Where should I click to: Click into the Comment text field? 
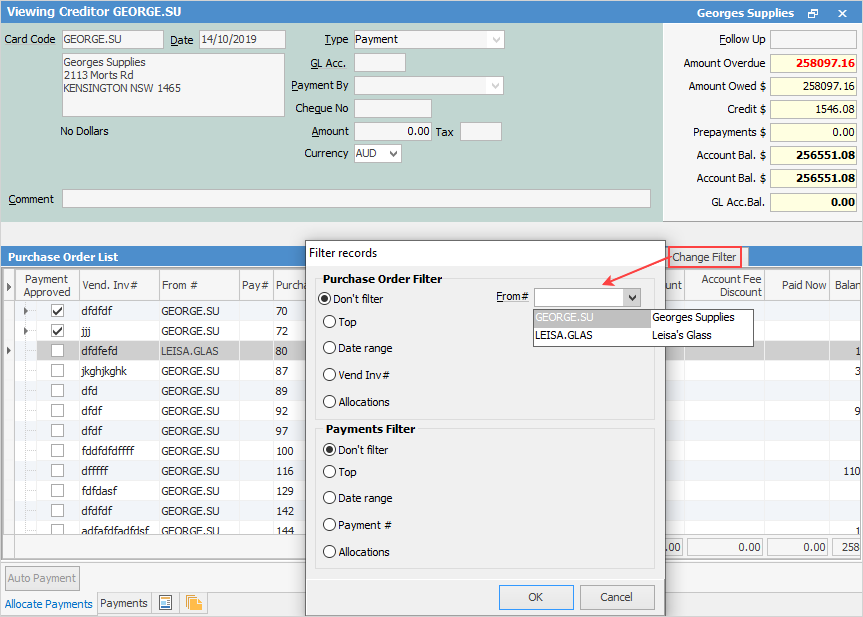[356, 199]
